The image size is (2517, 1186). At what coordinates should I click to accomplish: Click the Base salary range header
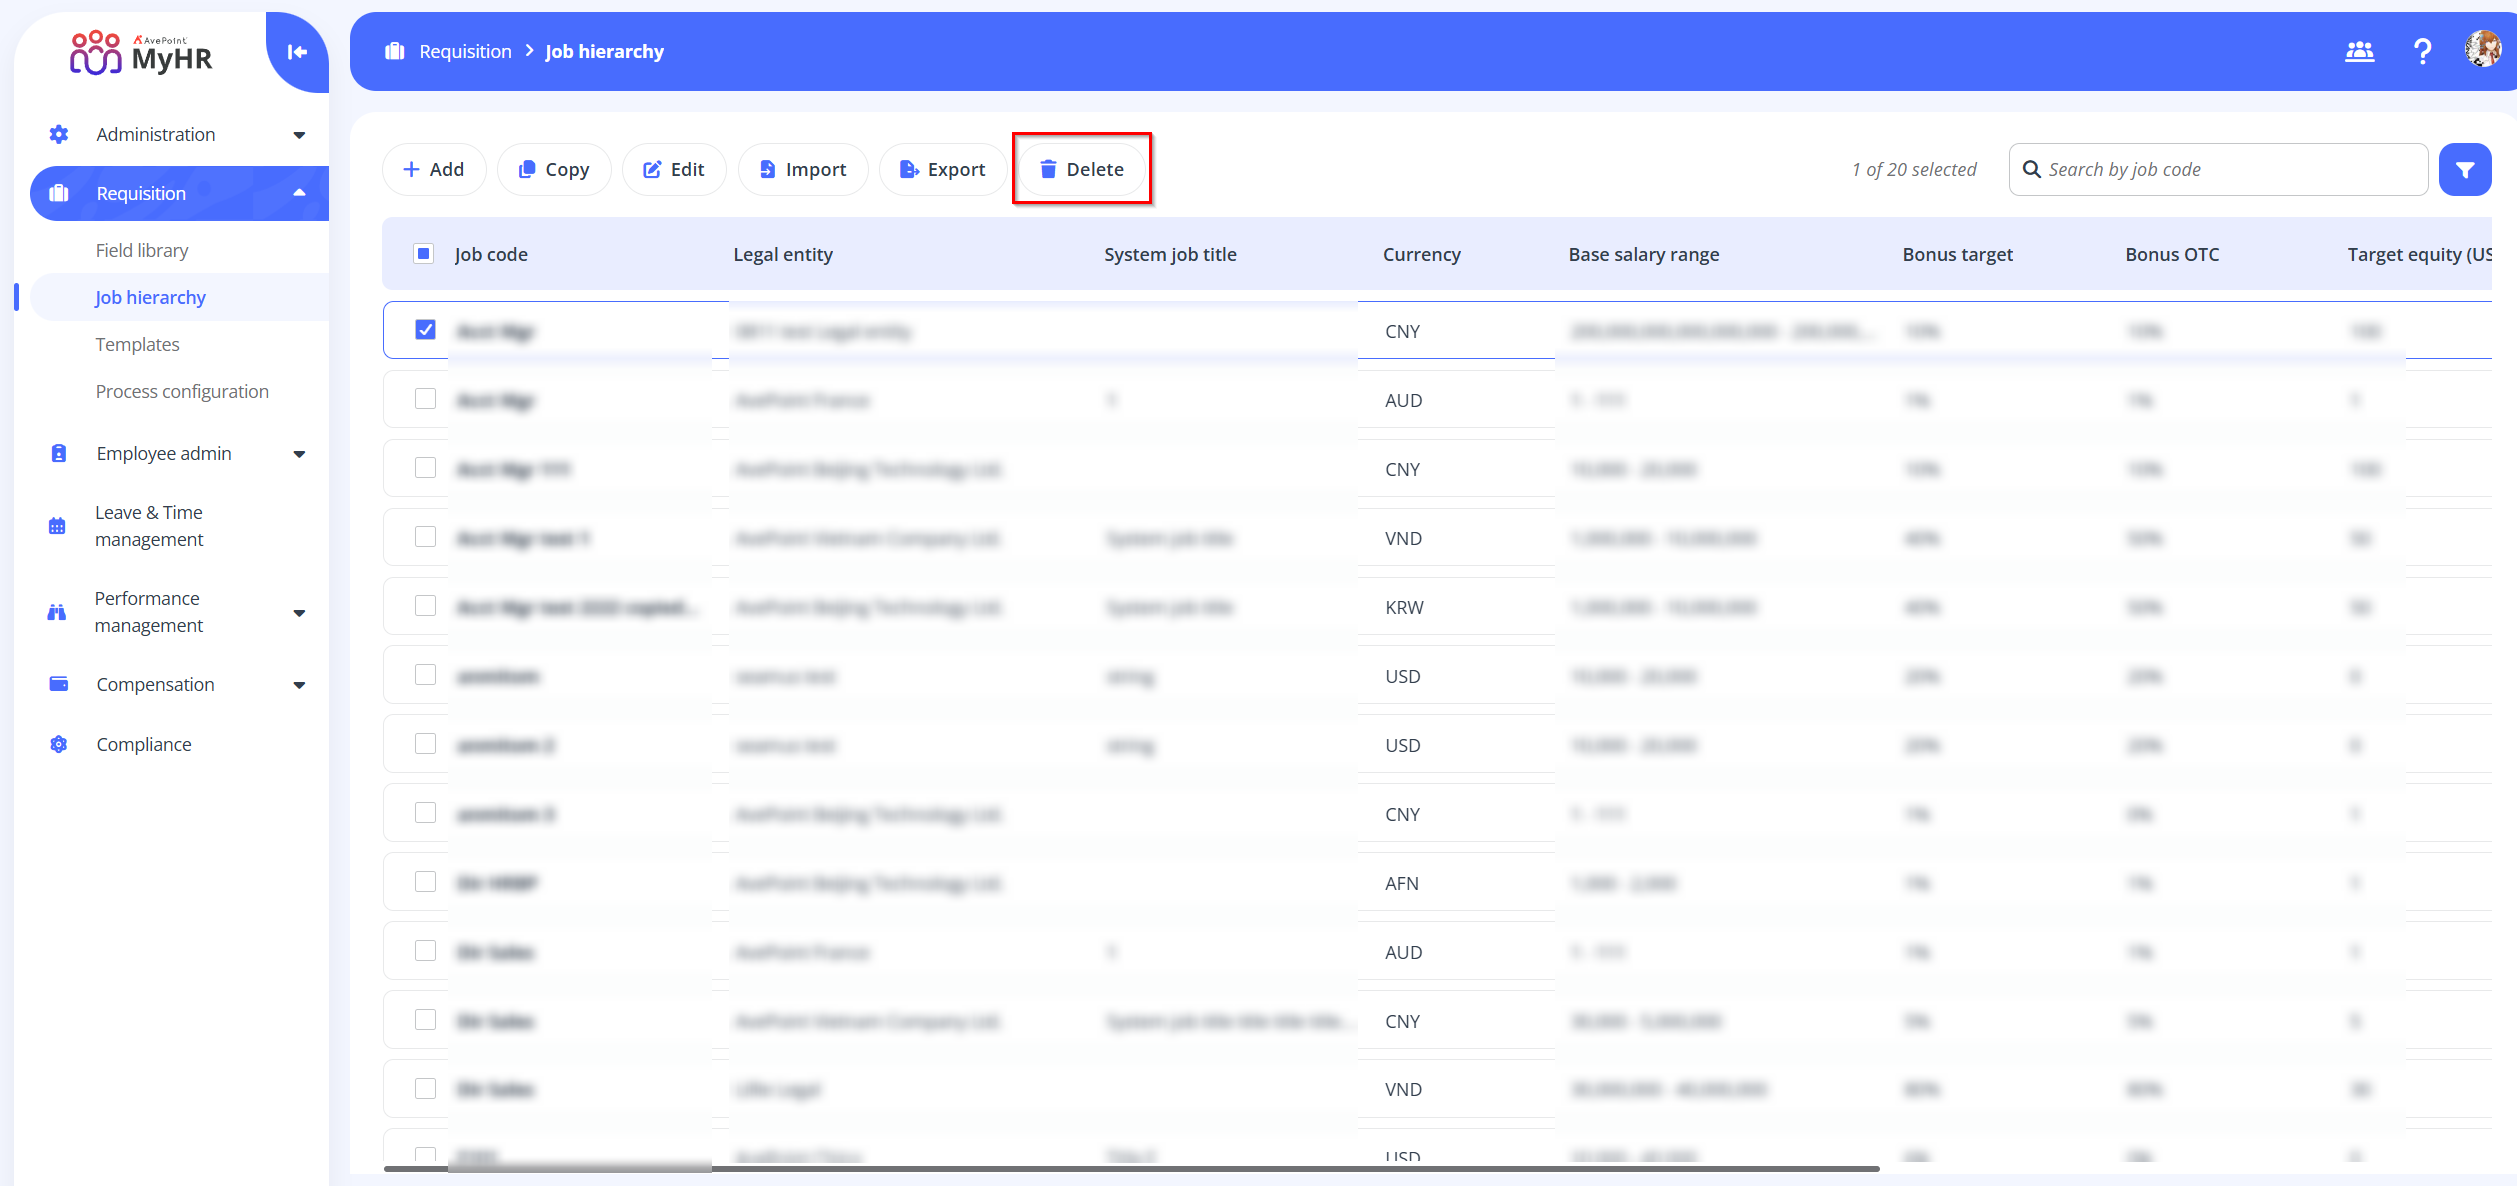(1643, 254)
